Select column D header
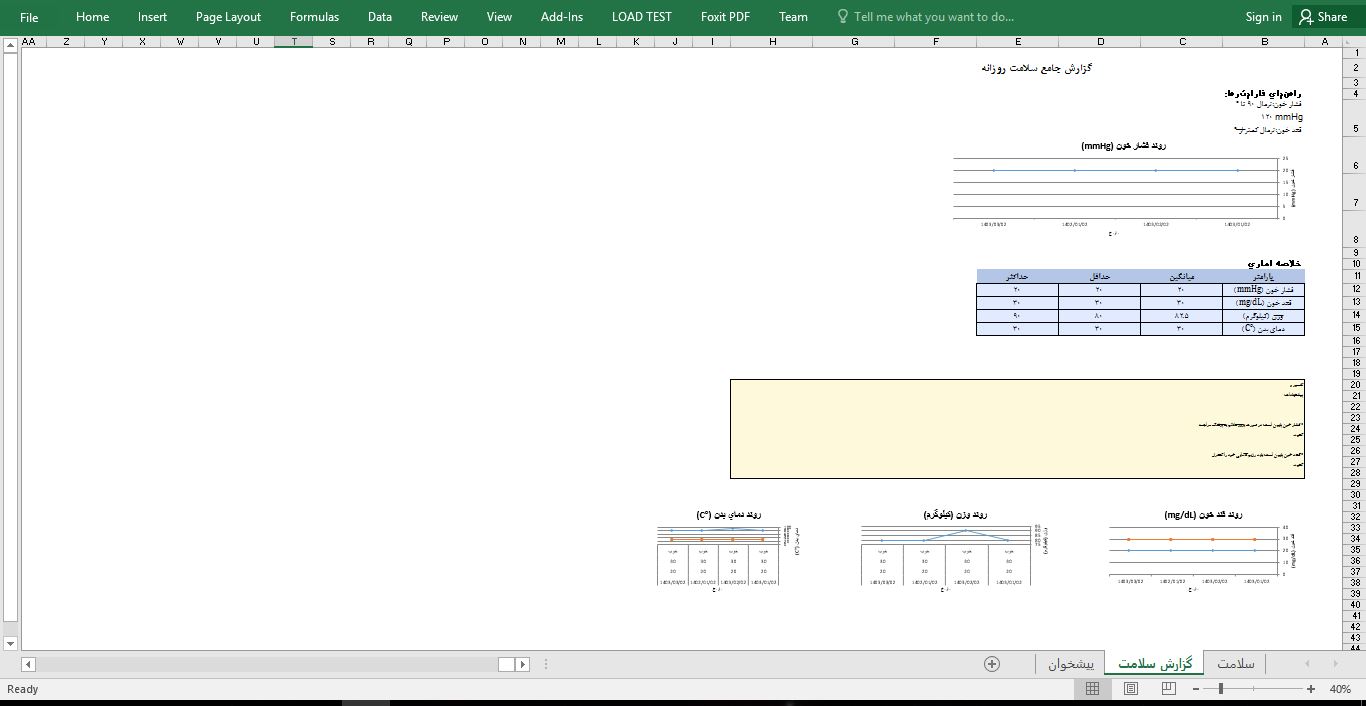The image size is (1366, 706). [x=1100, y=41]
